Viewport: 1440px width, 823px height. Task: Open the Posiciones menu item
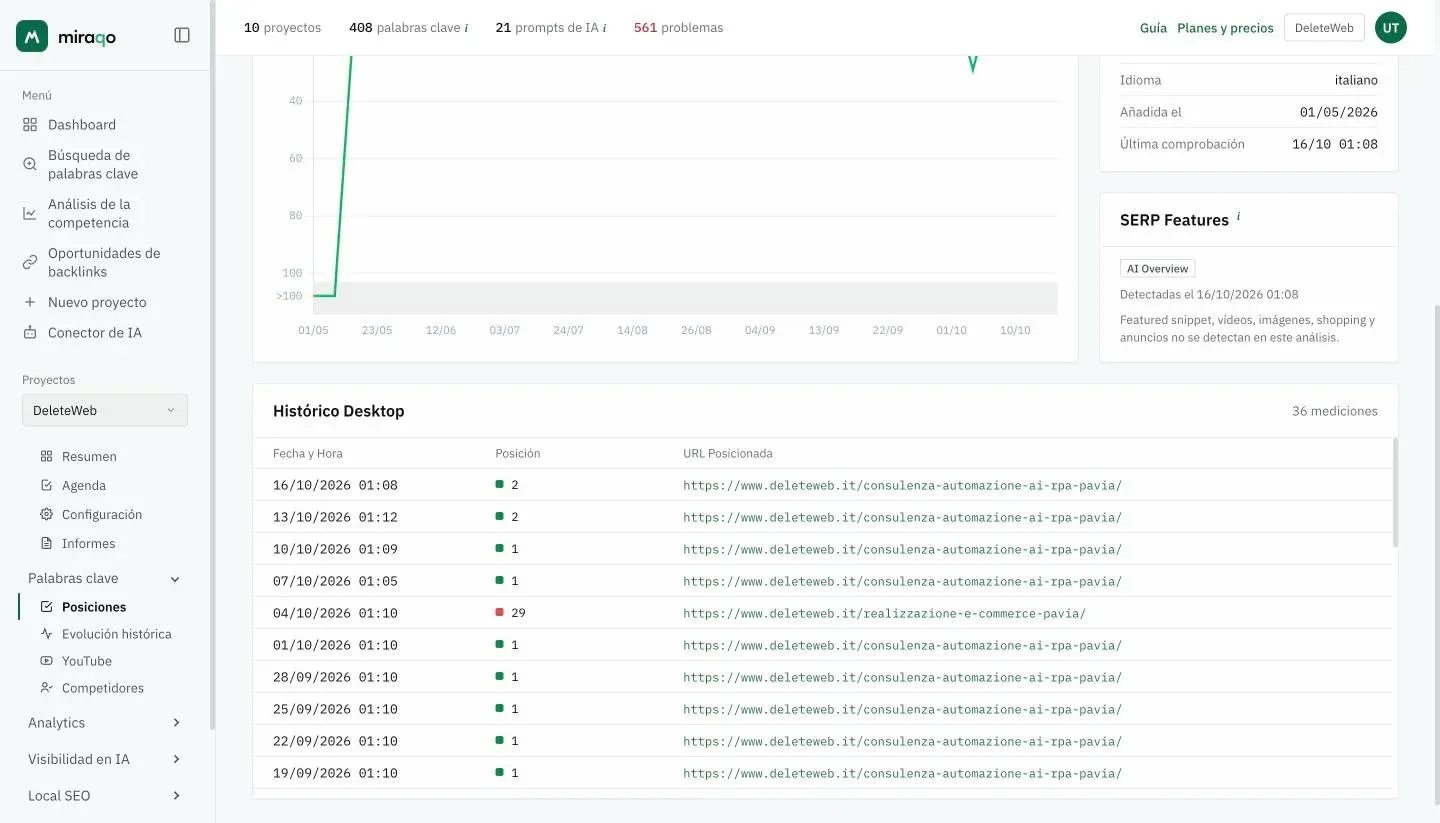coord(94,607)
